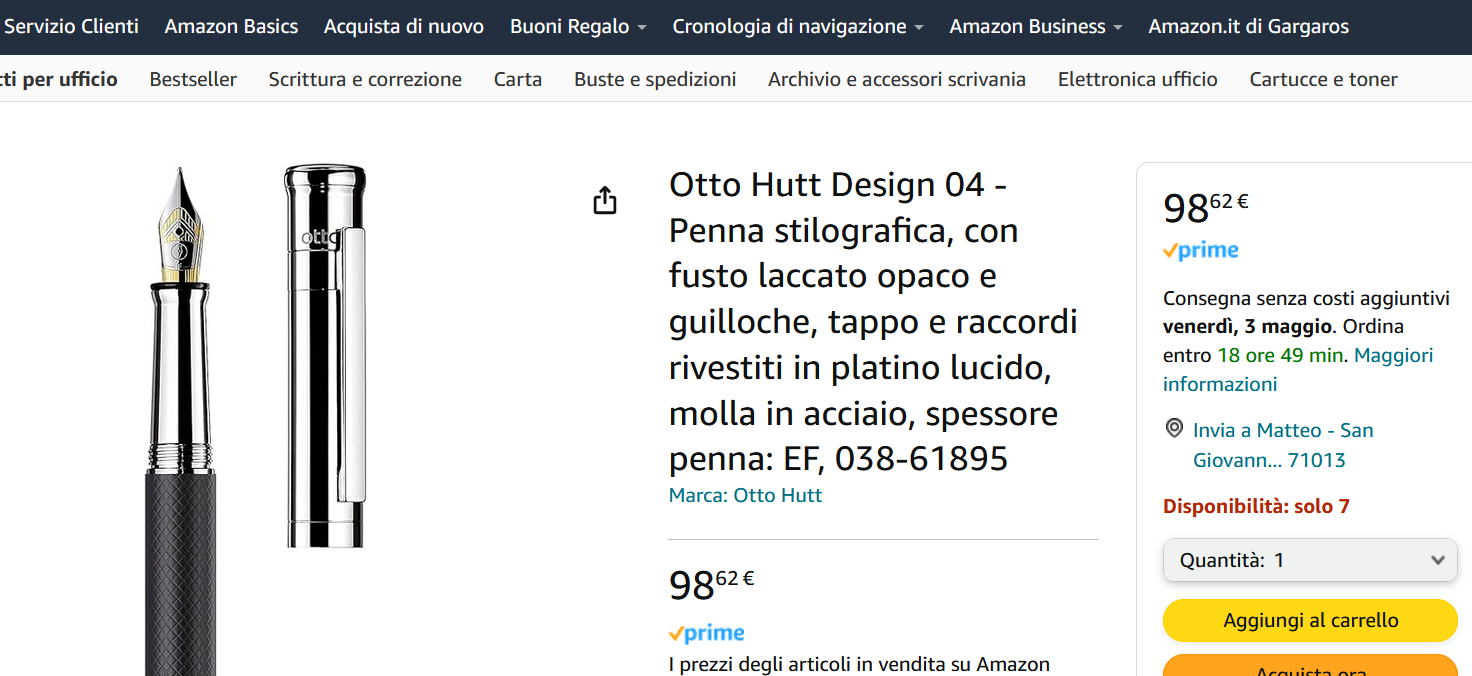Open the Amazon Business dropdown menu
This screenshot has height=676, width=1472.
coord(1035,27)
